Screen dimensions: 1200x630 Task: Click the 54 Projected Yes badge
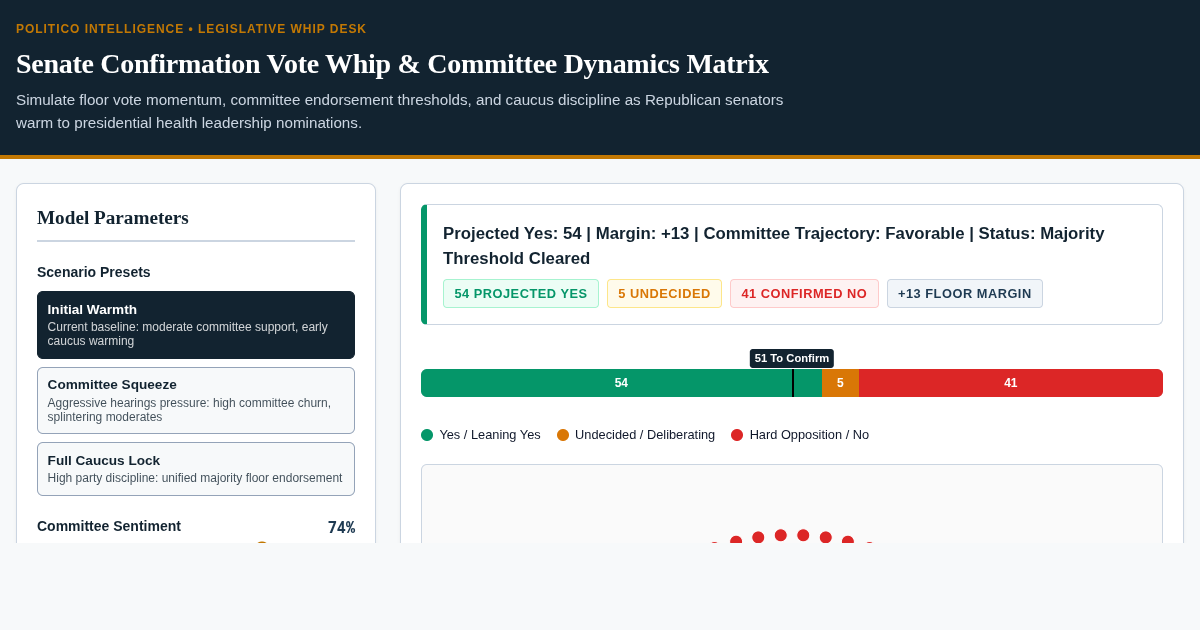point(521,293)
